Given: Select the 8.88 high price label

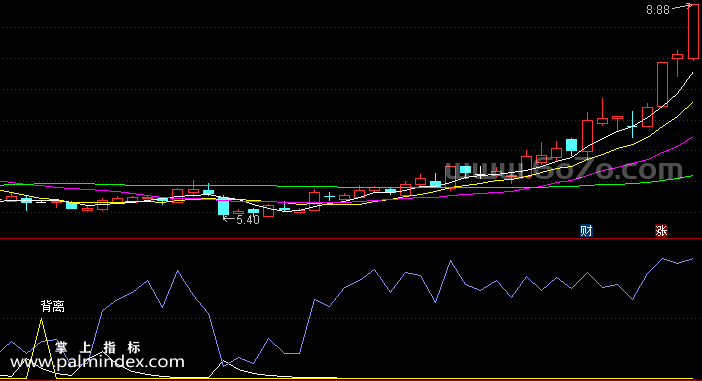Looking at the screenshot, I should coord(658,10).
